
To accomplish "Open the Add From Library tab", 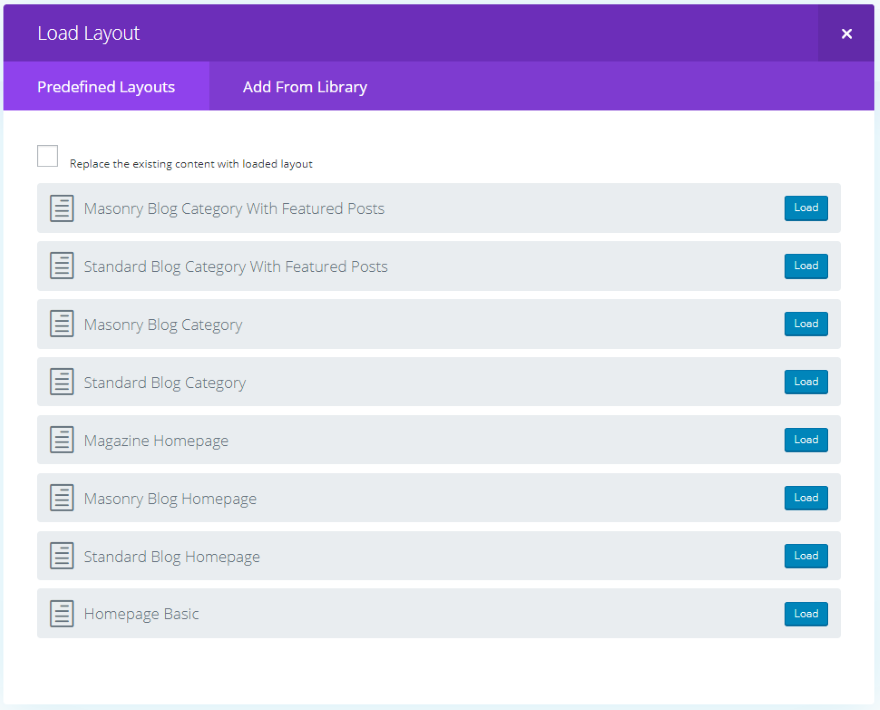I will tap(305, 86).
